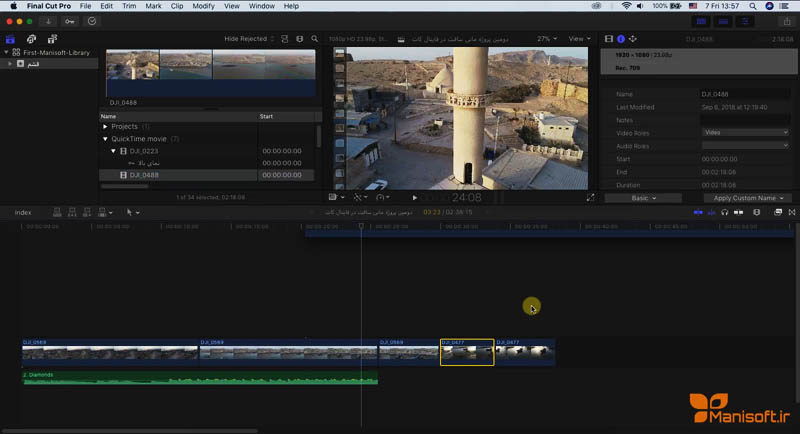Open the 27% viewer zoom dropdown
The width and height of the screenshot is (800, 434).
click(x=546, y=39)
